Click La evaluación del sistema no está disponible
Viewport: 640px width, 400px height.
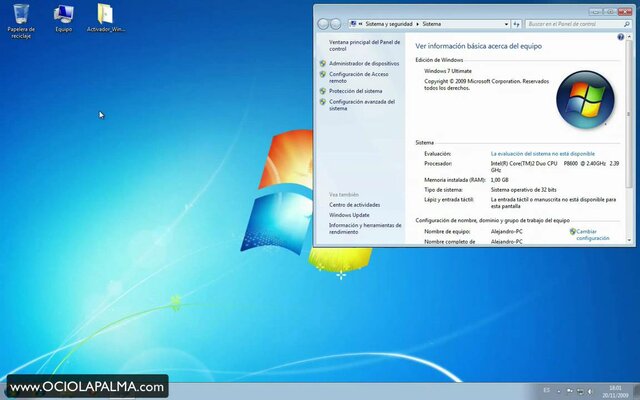point(542,154)
